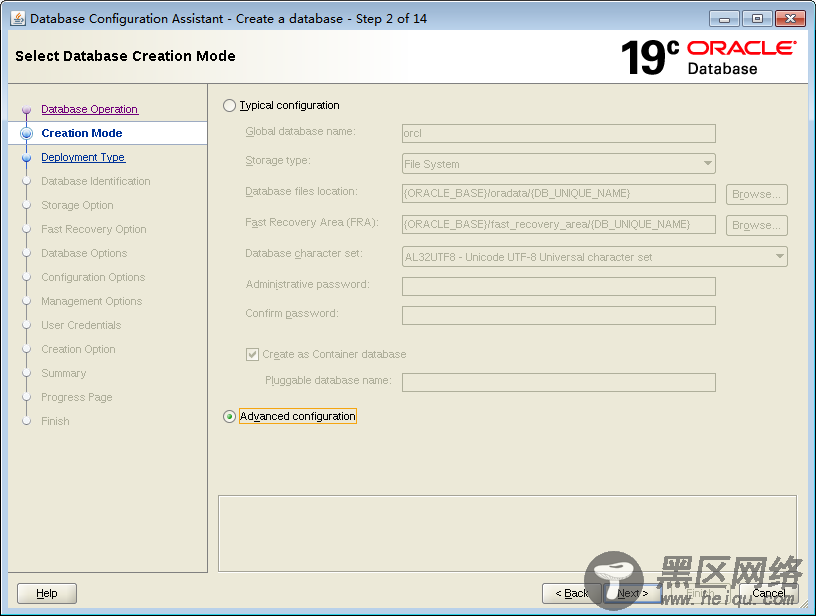
Task: Click the Fast Recovery Area field
Action: 558,224
